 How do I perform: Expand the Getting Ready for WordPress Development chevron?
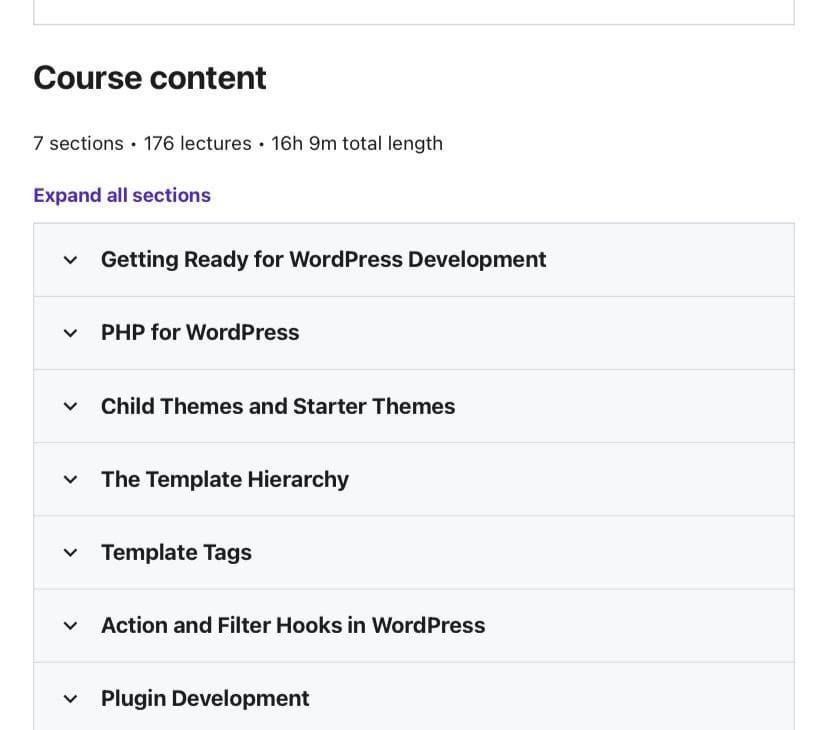70,260
